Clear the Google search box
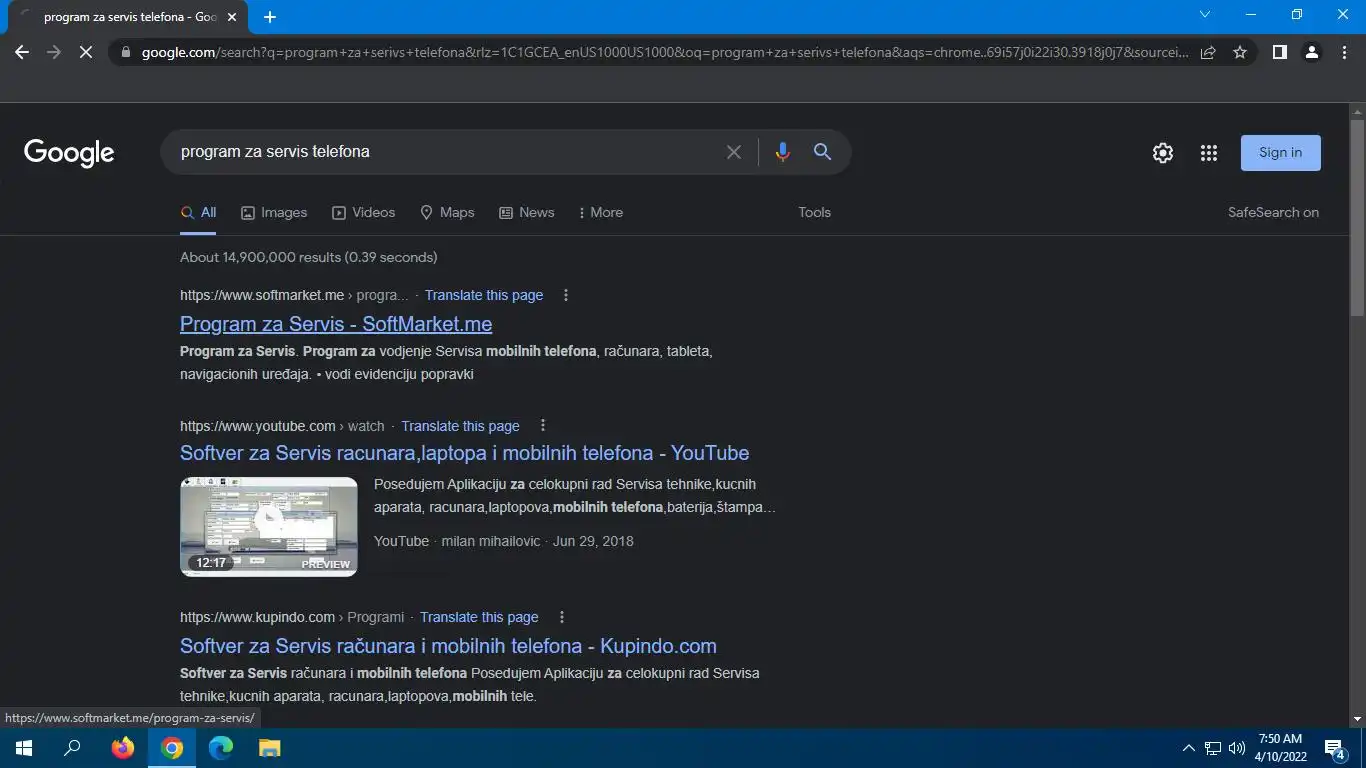 [734, 152]
